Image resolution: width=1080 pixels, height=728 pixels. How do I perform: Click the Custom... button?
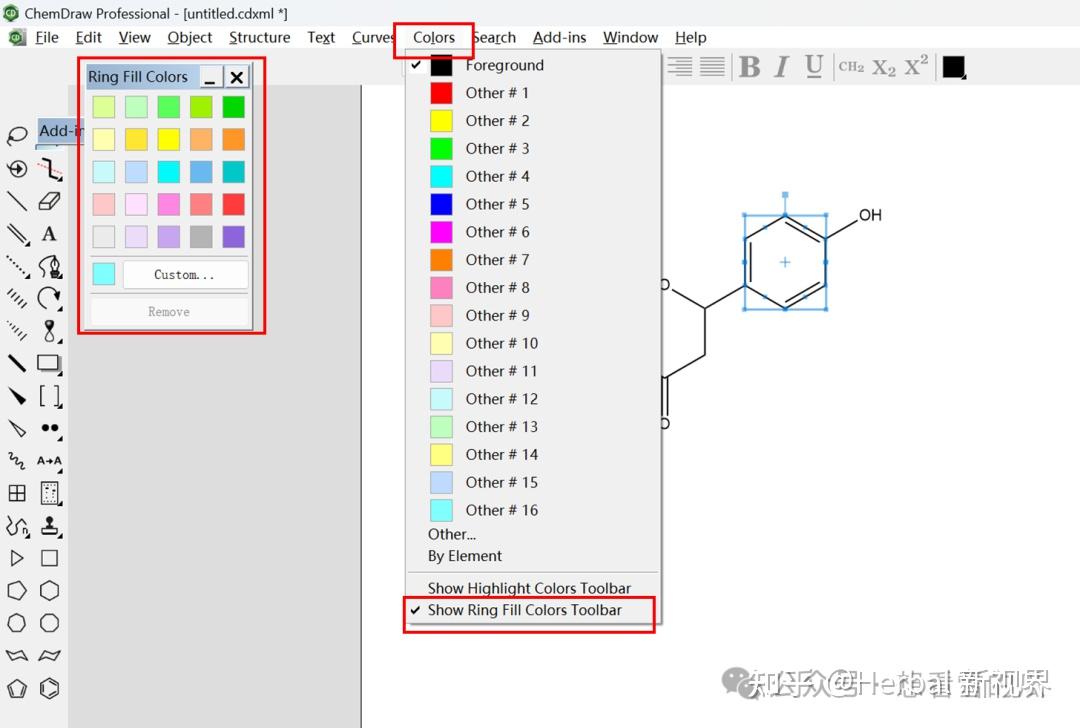coord(185,274)
